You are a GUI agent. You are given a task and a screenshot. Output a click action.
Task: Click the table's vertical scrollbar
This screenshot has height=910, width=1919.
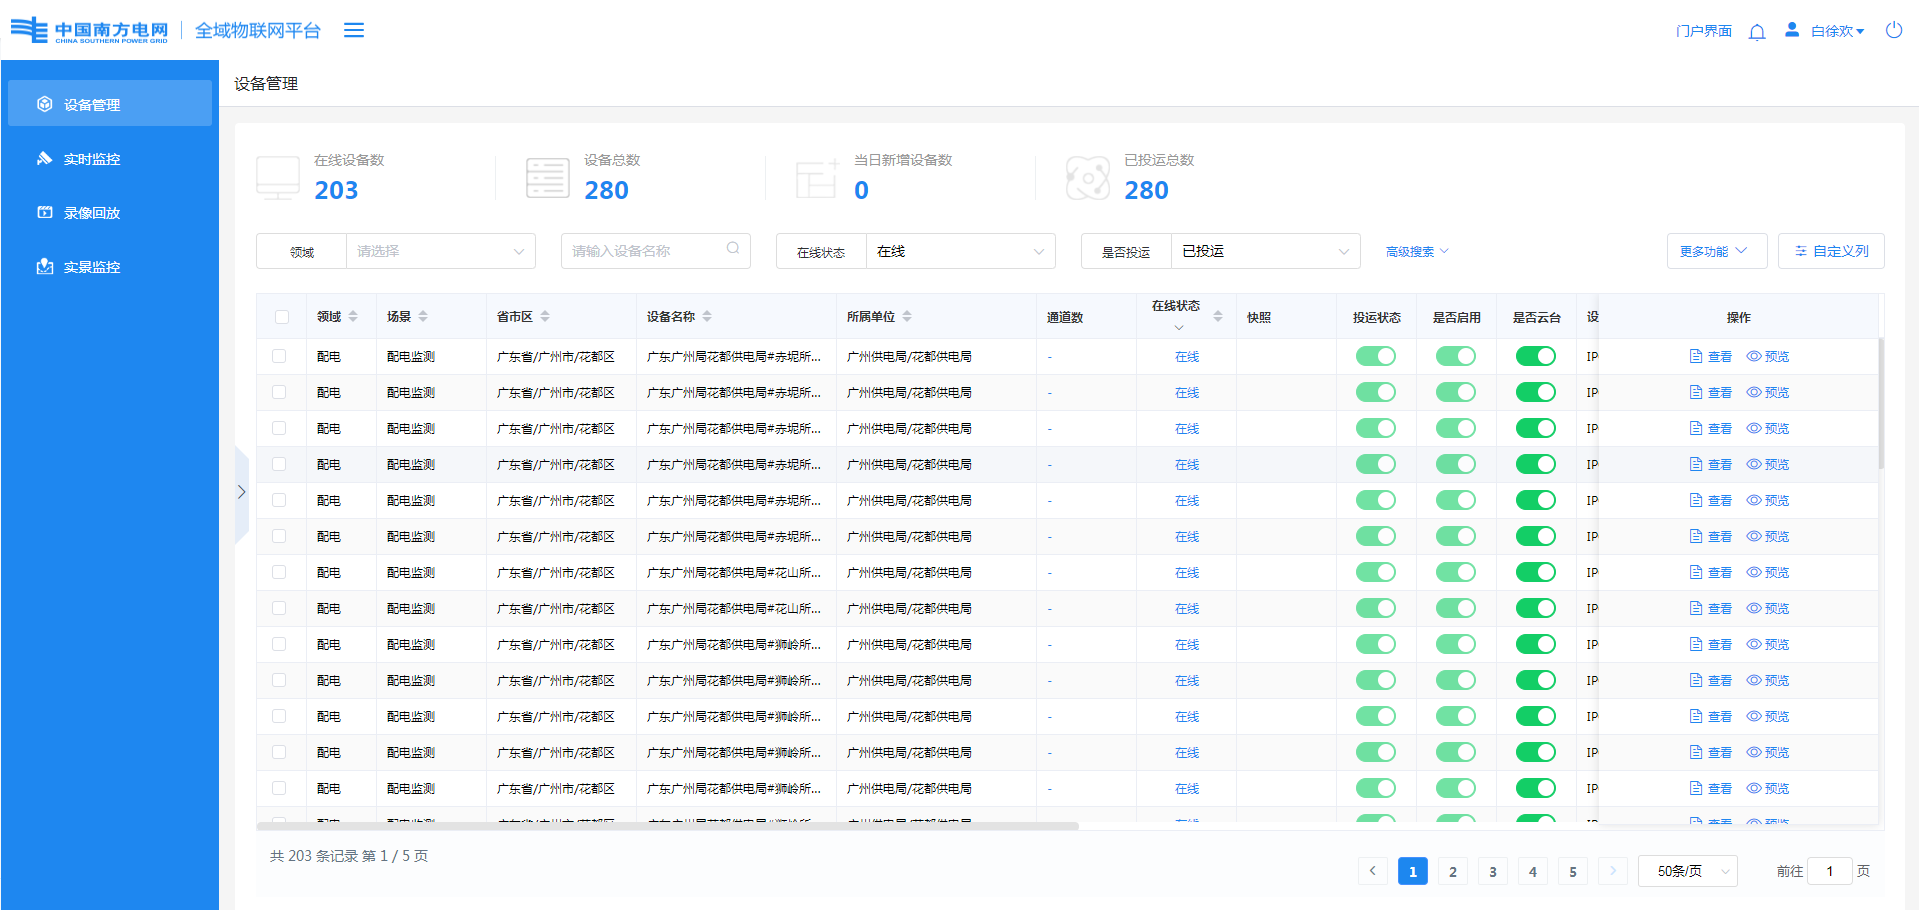coord(1880,403)
